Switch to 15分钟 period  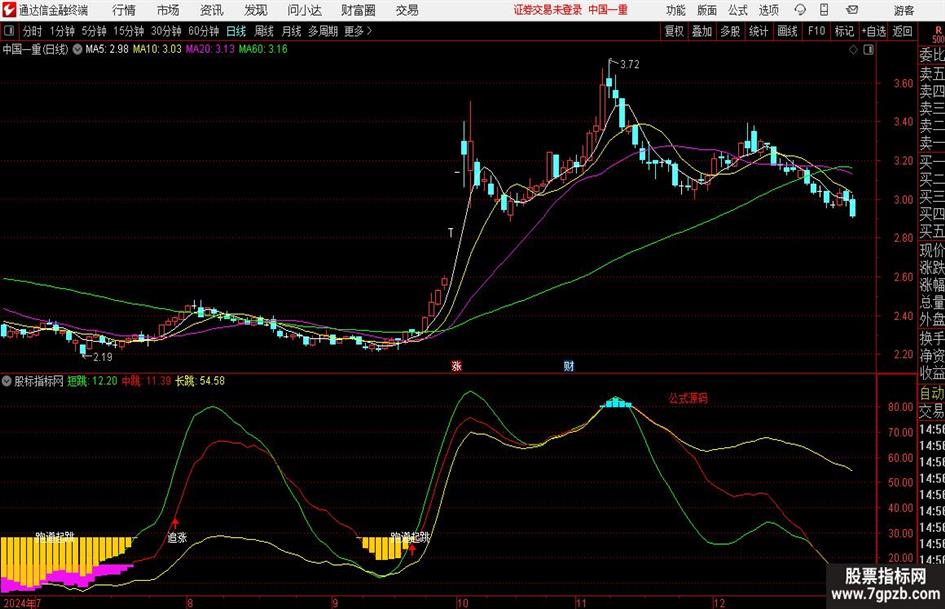pos(129,31)
